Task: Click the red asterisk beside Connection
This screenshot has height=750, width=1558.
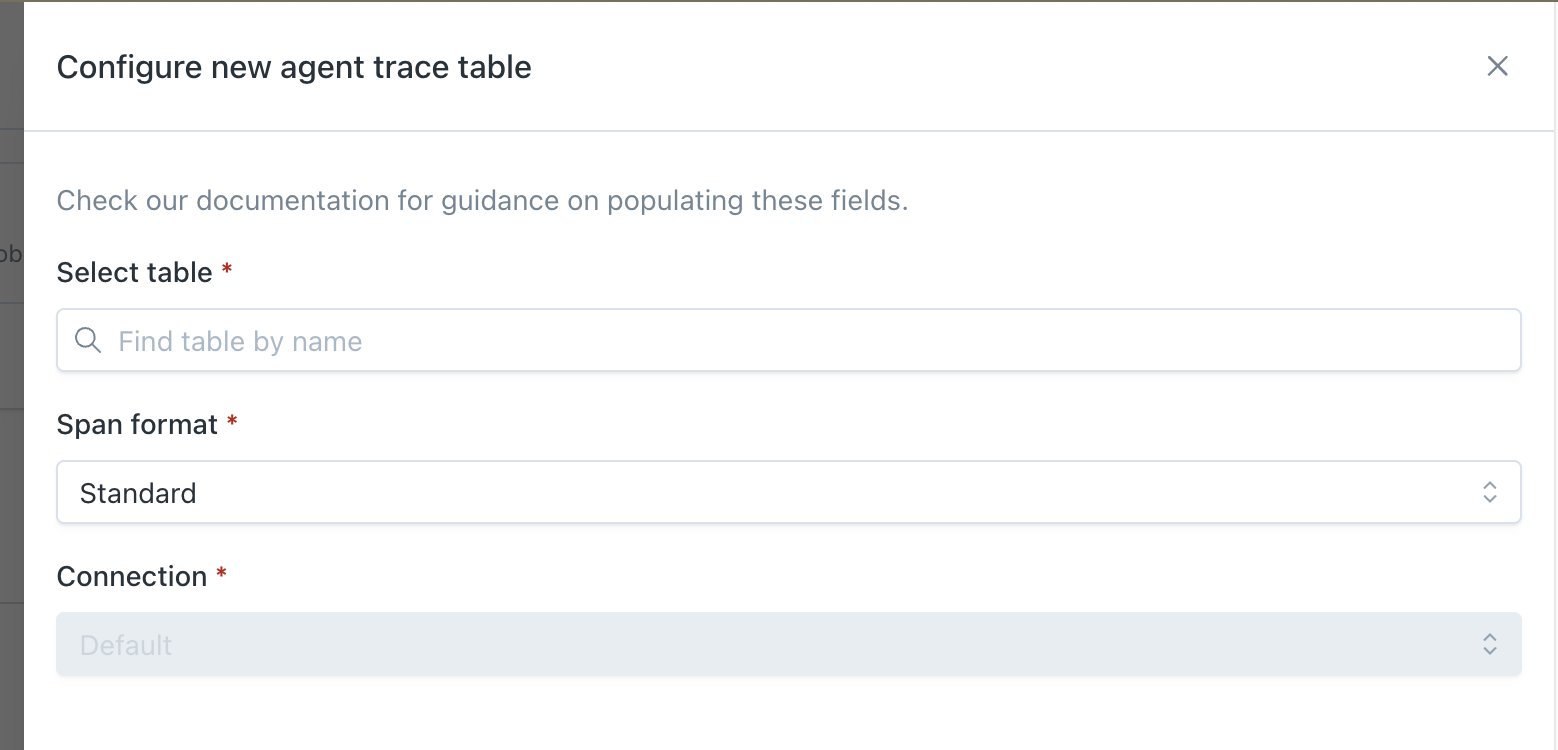Action: pyautogui.click(x=222, y=574)
